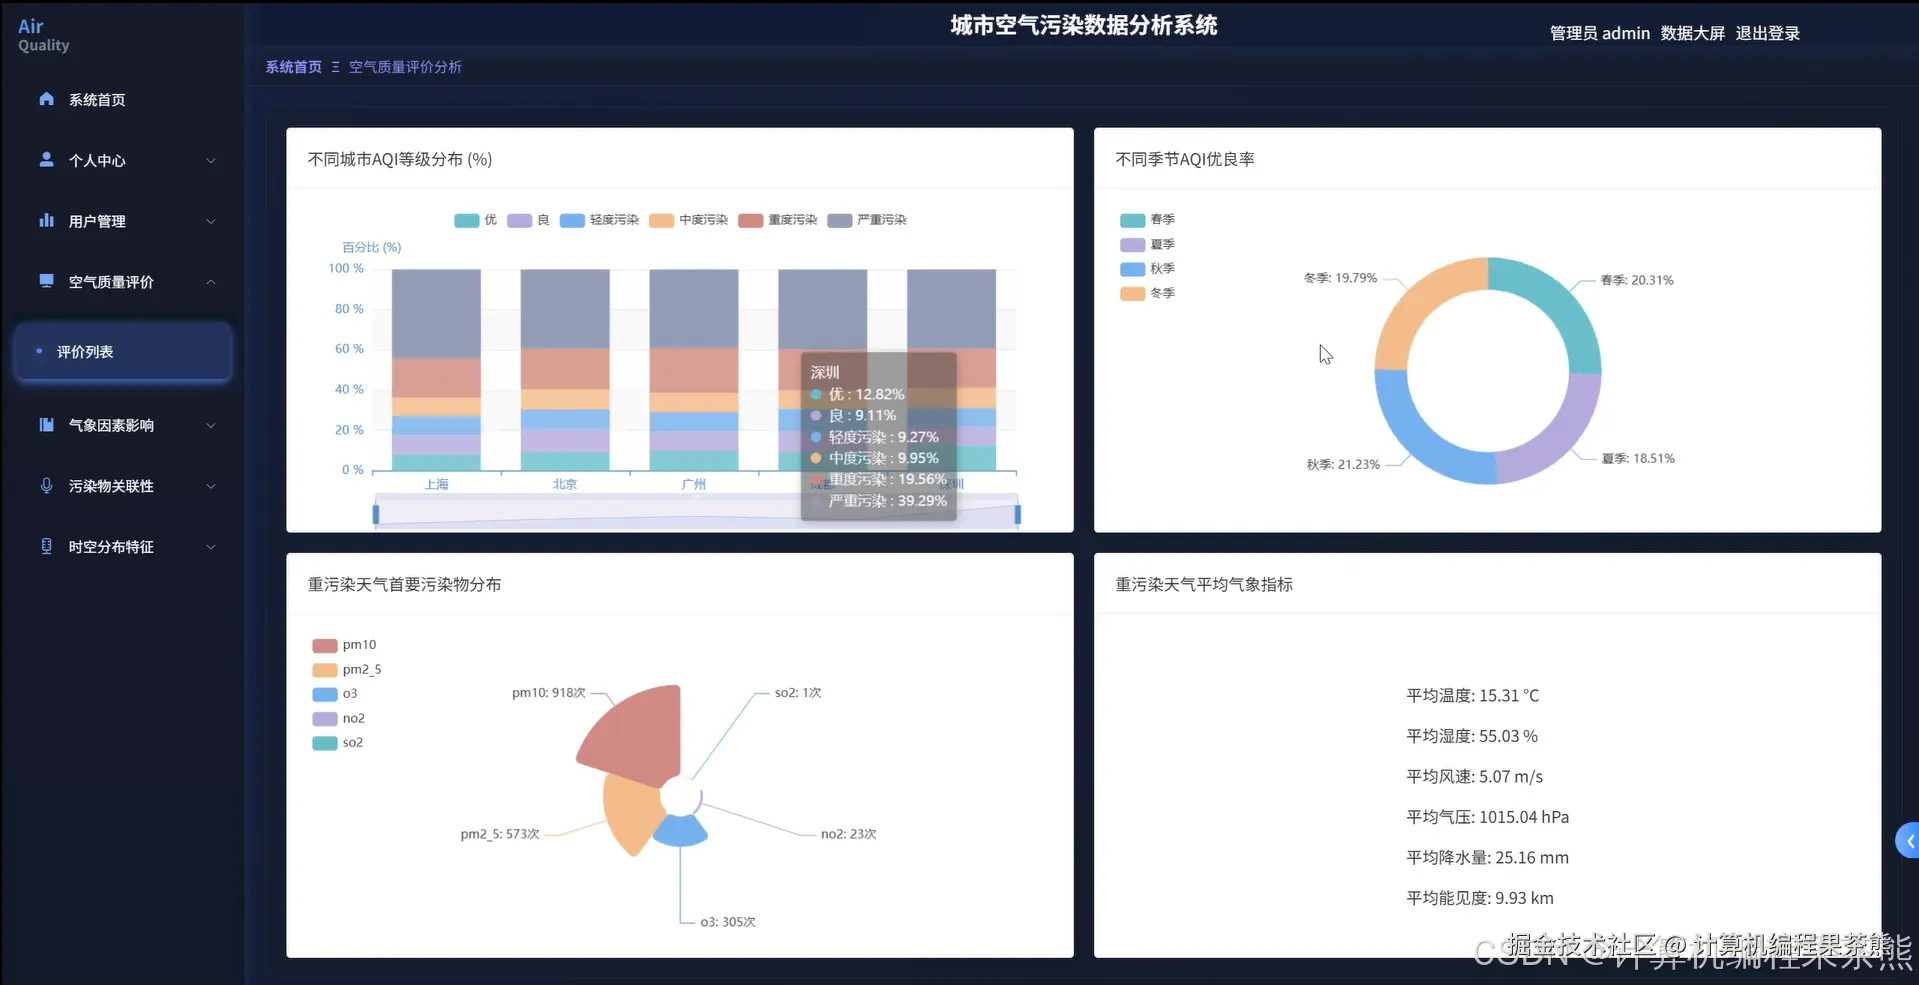Open 数据大屏 from the header
The width and height of the screenshot is (1919, 985).
(1692, 33)
